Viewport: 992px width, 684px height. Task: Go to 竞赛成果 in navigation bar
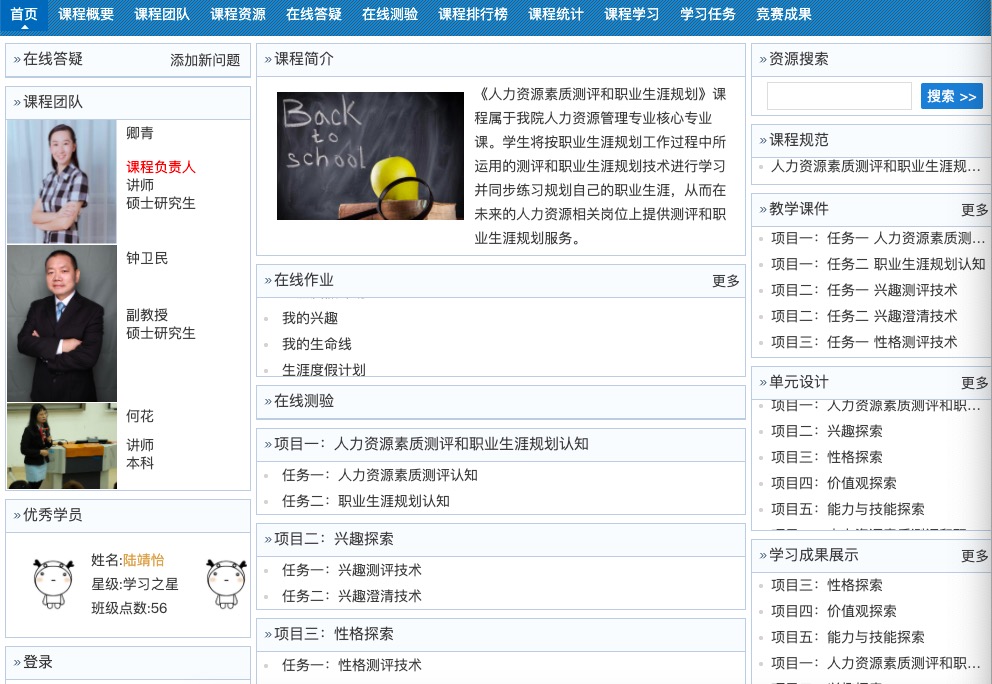click(x=783, y=14)
